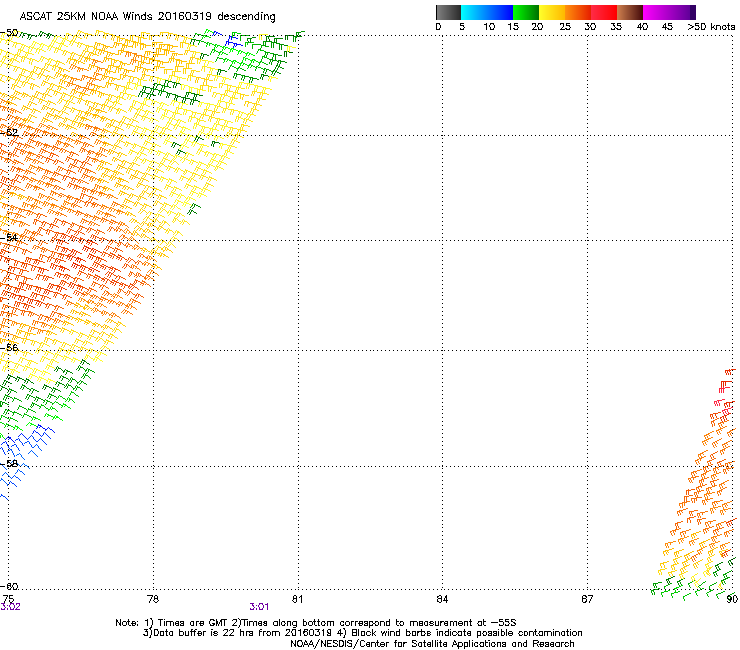Click the brown 35–40 knots color segment
The image size is (740, 650).
click(x=630, y=12)
